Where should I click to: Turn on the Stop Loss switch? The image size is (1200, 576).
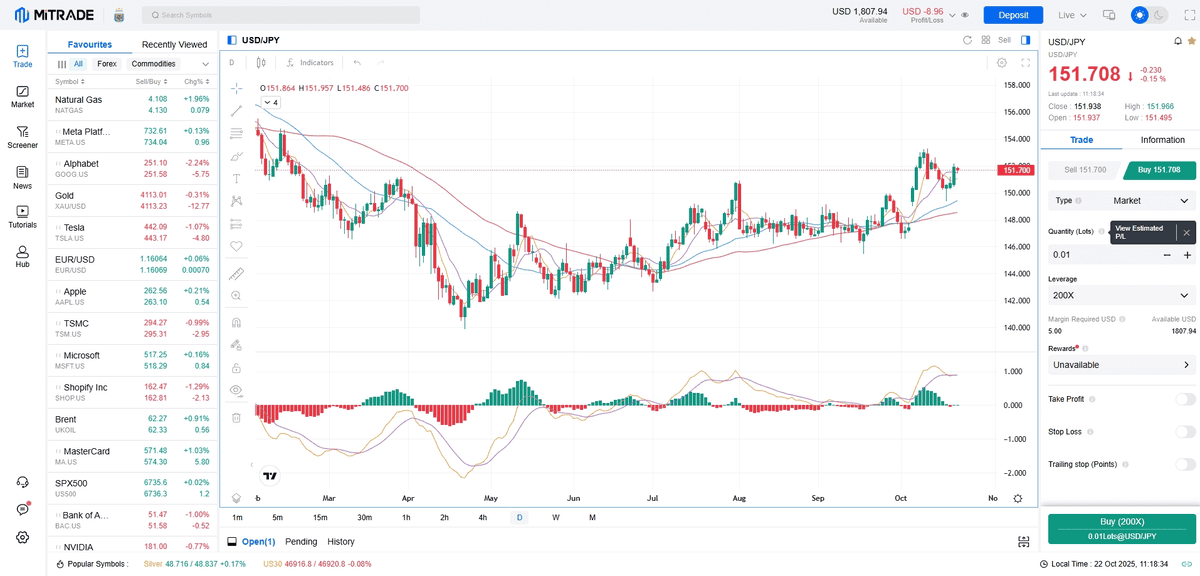[1185, 432]
